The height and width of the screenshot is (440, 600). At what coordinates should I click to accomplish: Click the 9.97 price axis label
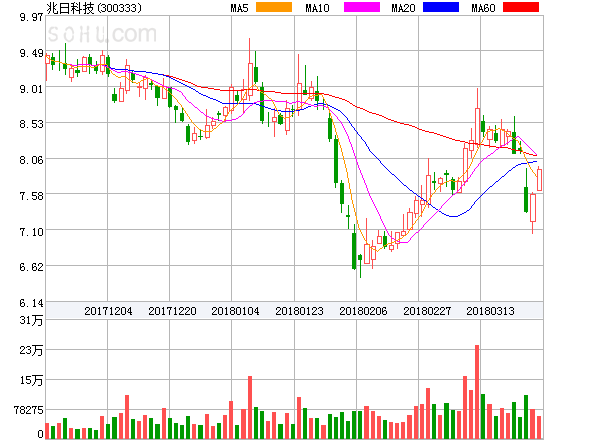31,17
